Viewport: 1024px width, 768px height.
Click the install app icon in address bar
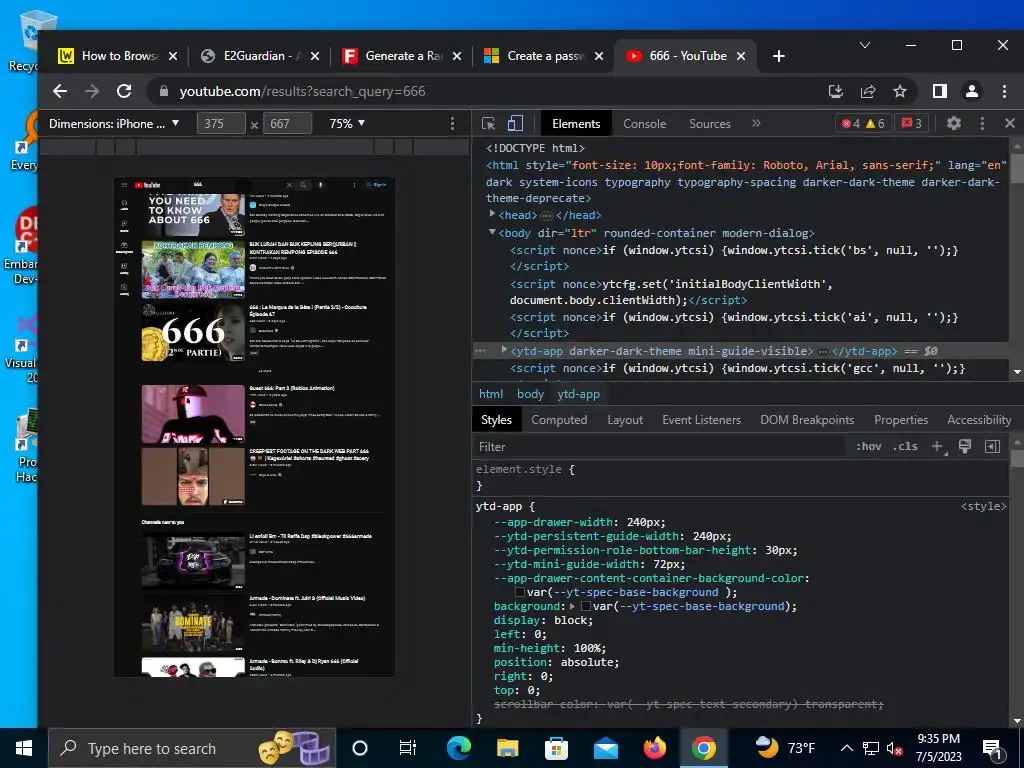pyautogui.click(x=836, y=91)
